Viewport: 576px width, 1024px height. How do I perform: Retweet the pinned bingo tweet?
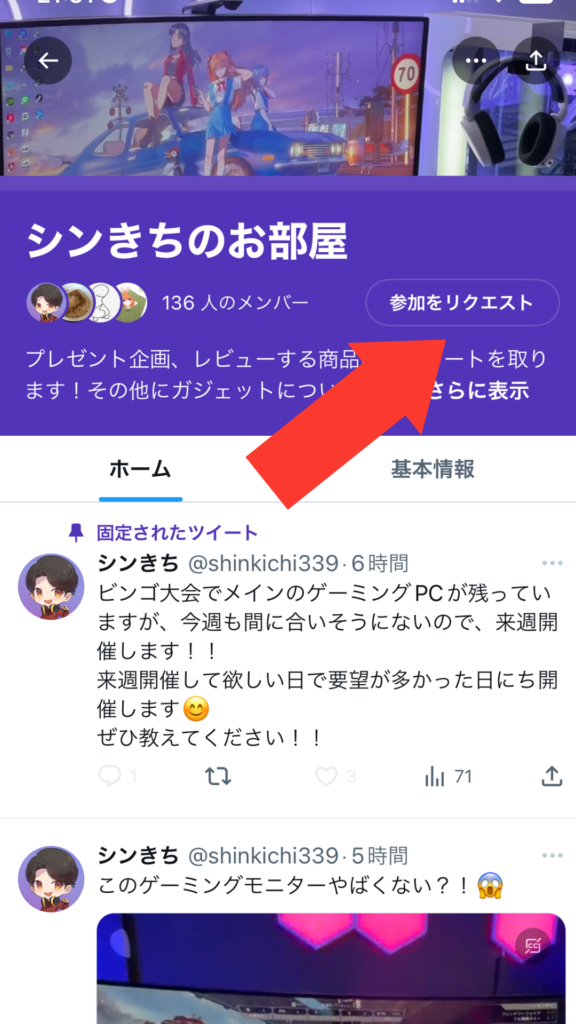(x=217, y=776)
